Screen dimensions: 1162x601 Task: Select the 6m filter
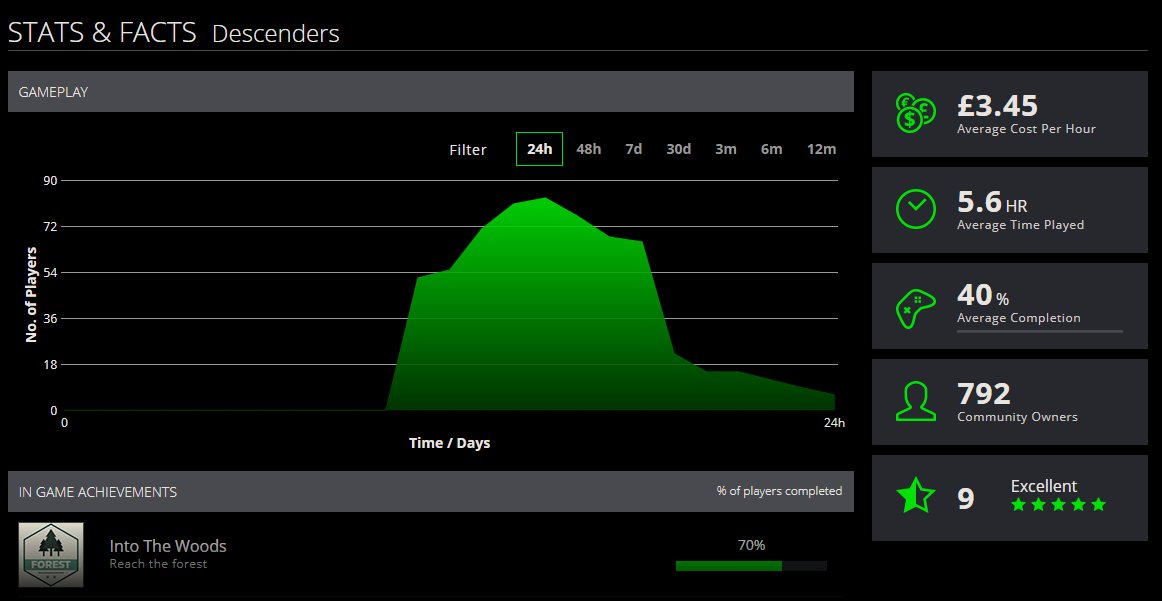coord(771,149)
